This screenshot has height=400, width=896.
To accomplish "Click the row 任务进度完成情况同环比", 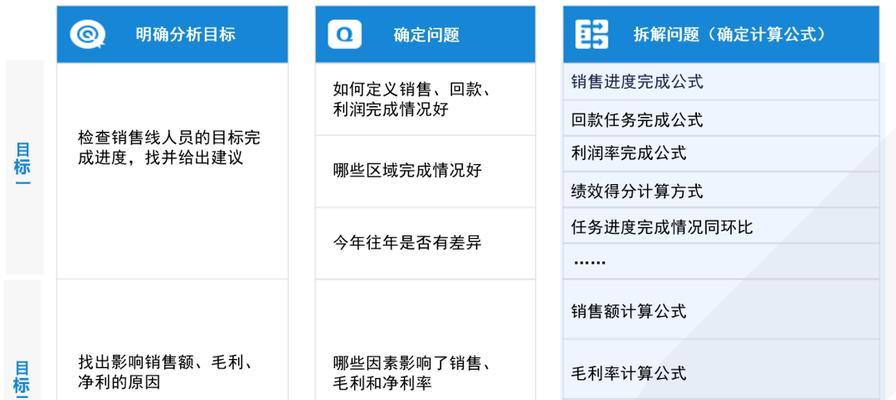I will 721,226.
